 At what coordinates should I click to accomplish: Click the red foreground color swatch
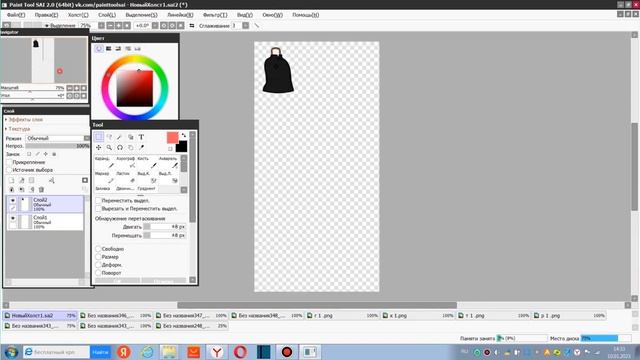pyautogui.click(x=172, y=138)
